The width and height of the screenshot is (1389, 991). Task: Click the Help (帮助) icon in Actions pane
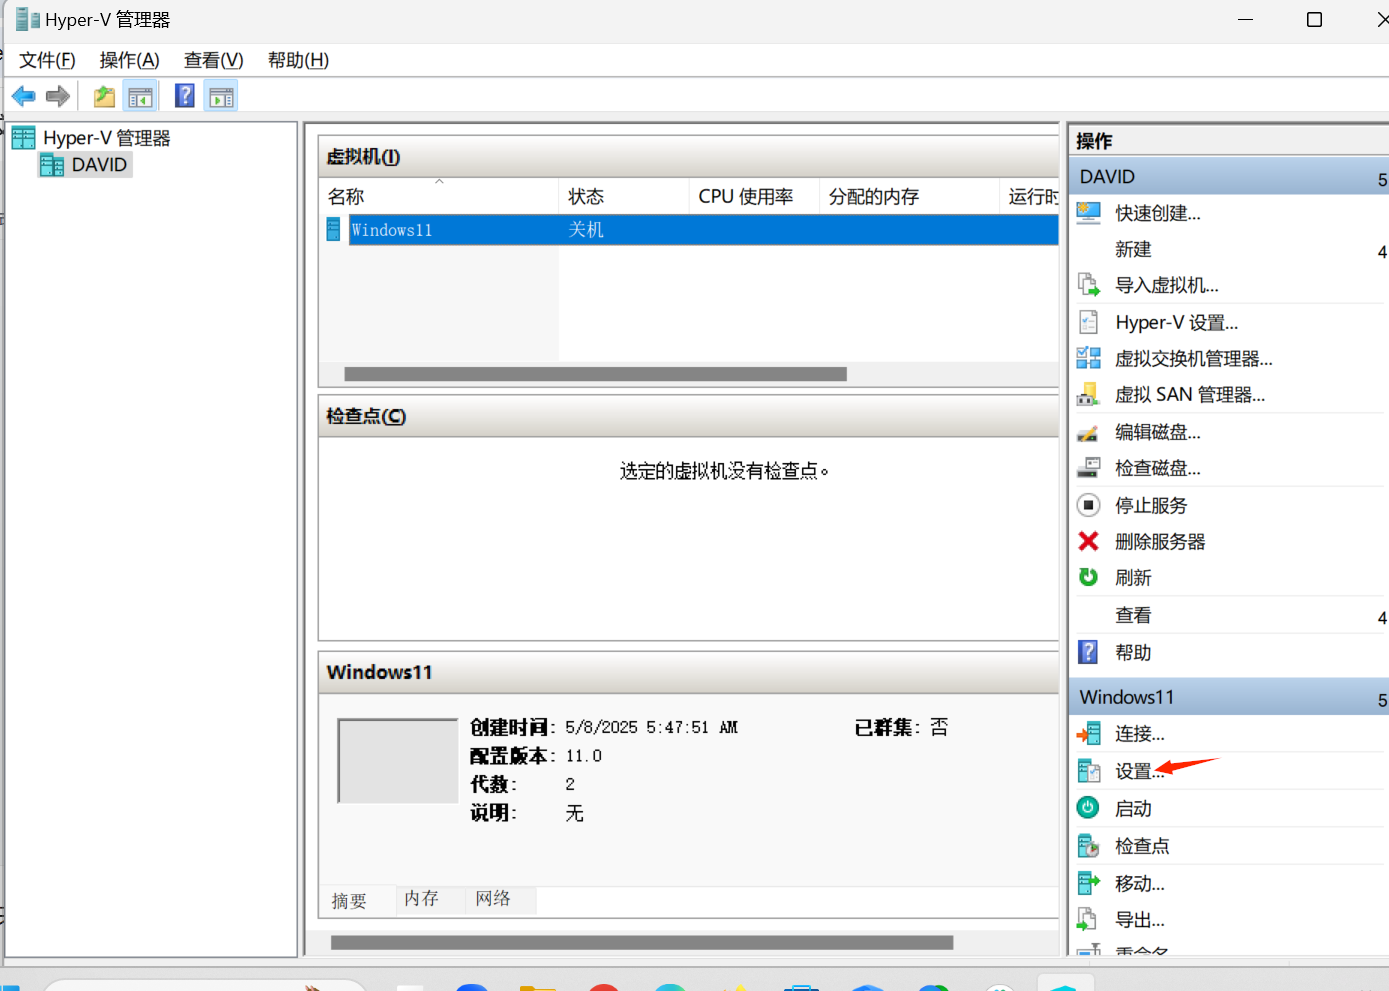tap(1089, 652)
